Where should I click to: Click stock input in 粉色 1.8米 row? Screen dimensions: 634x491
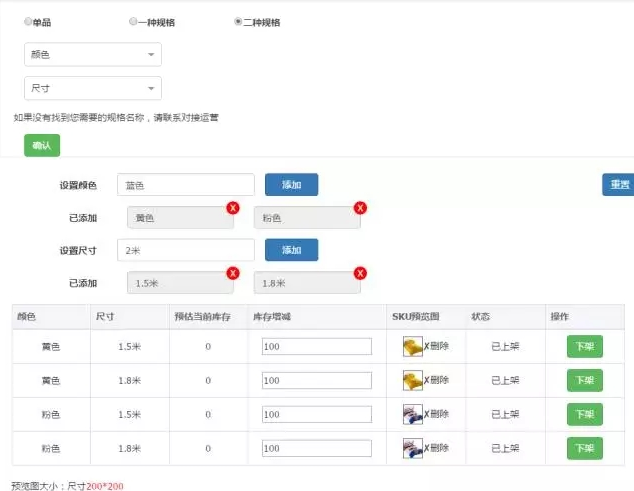tap(316, 448)
